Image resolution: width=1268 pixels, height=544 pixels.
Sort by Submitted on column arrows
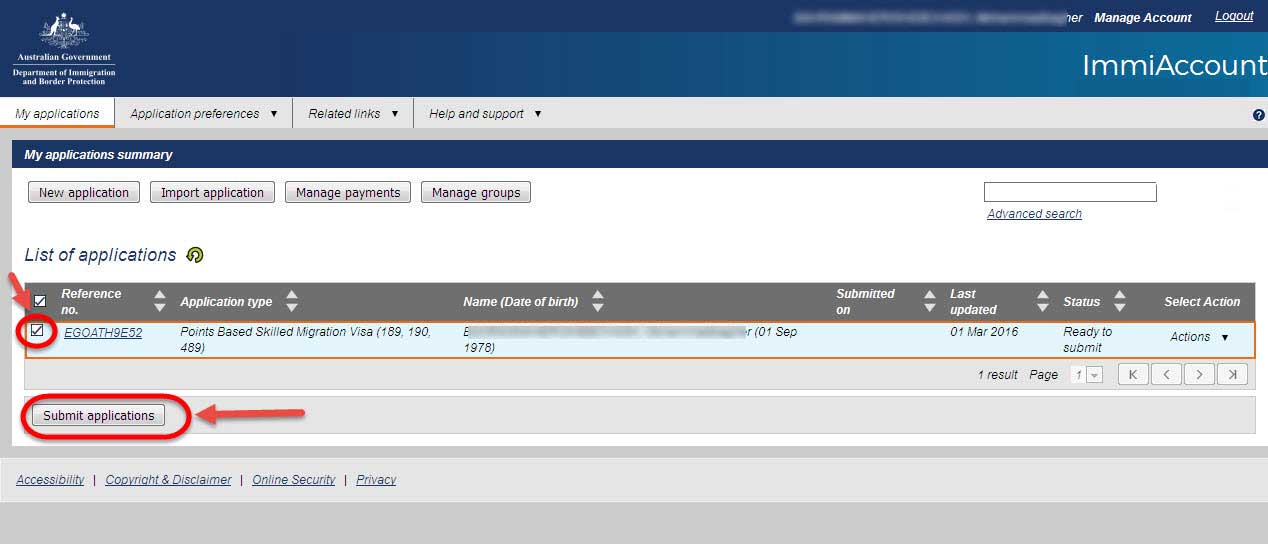click(x=929, y=301)
